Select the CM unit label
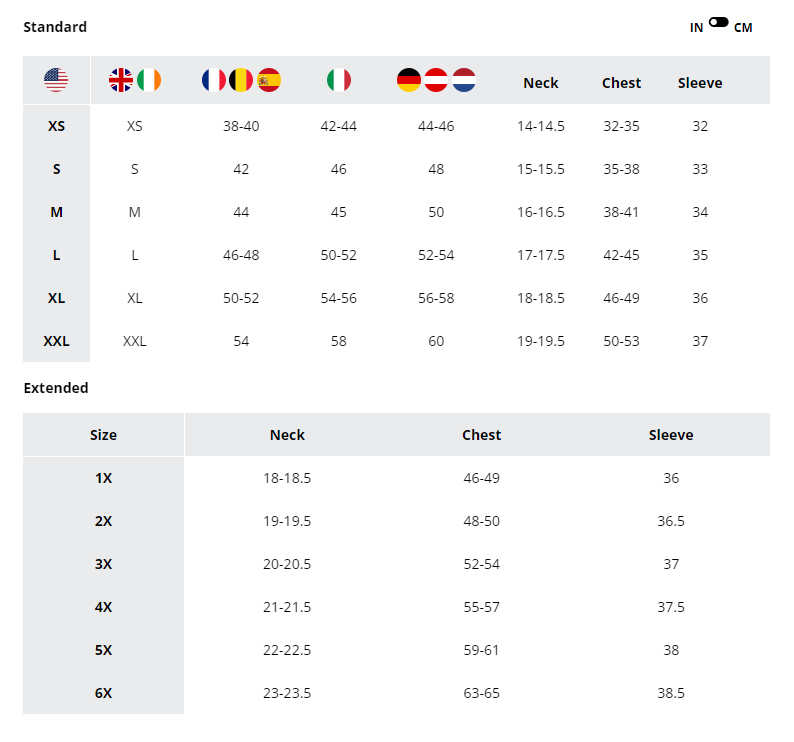This screenshot has height=742, width=794. pos(743,28)
